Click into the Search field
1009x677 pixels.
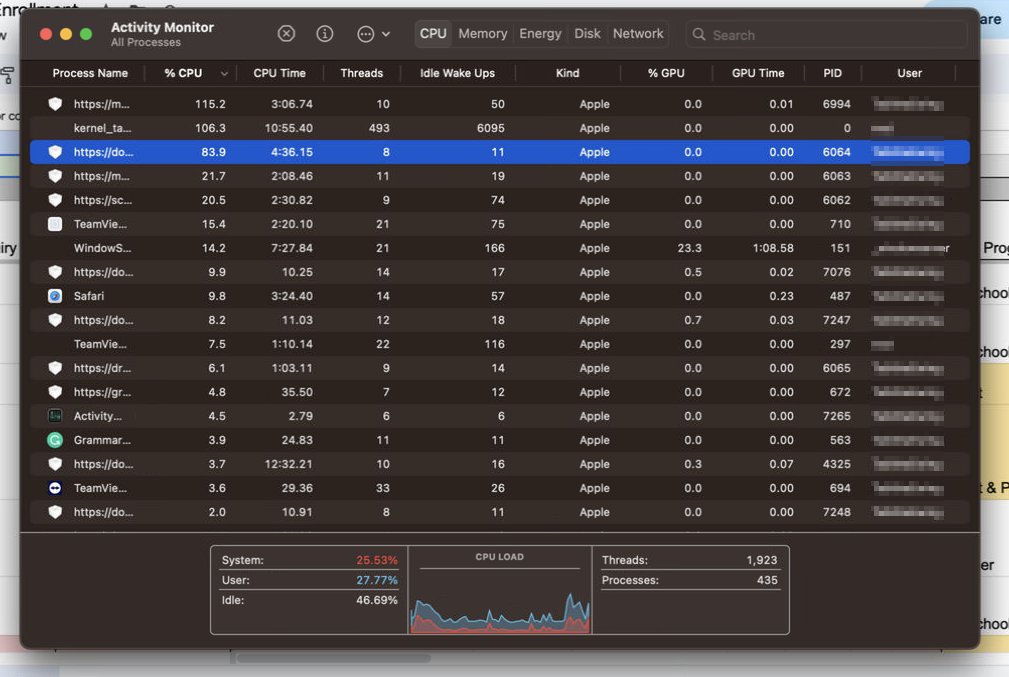[830, 35]
